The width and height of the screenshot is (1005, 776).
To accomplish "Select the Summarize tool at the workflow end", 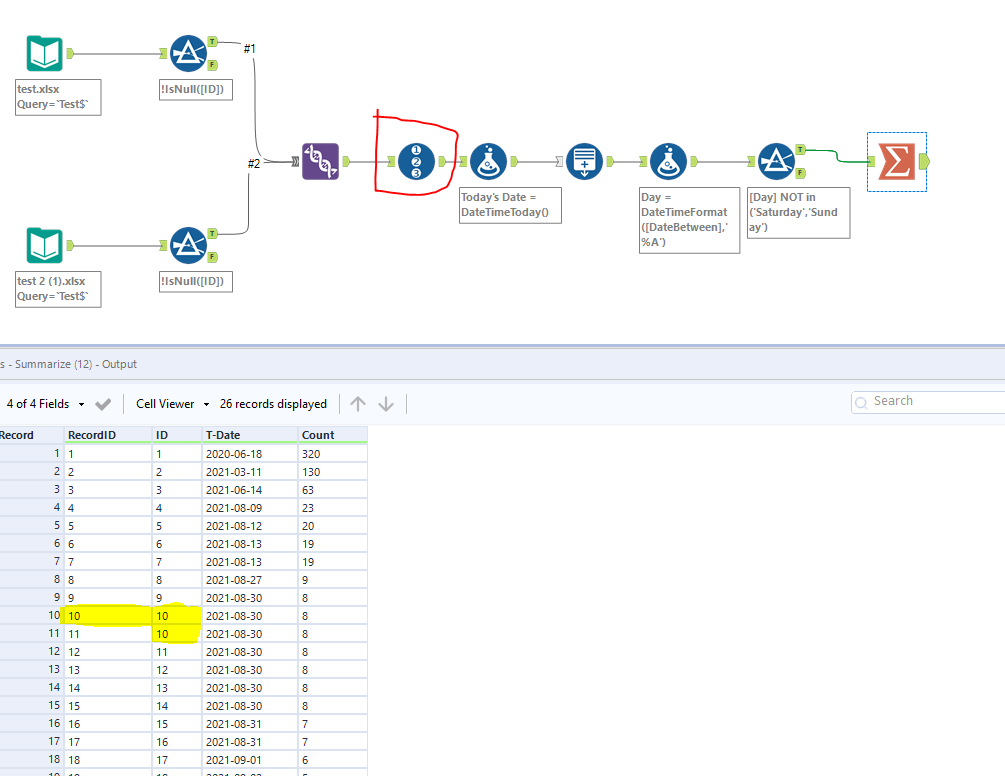I will tap(896, 161).
